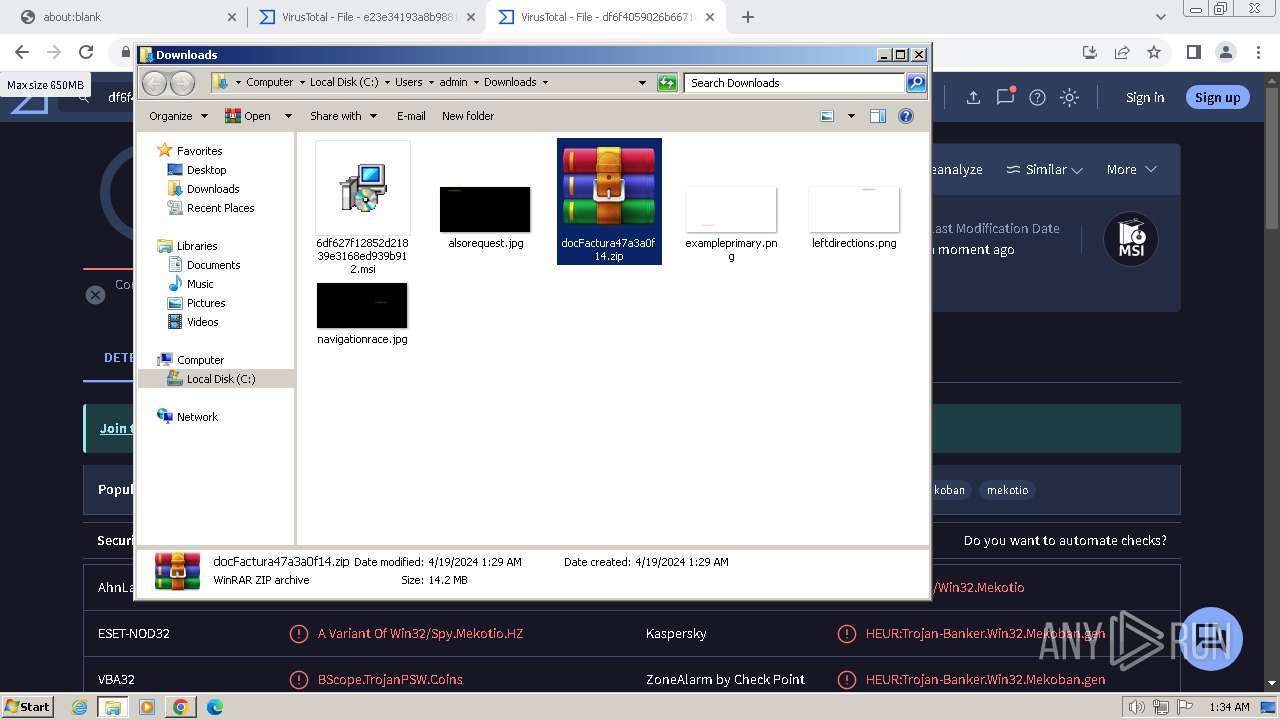Bookmark this page with the star icon
Image resolution: width=1280 pixels, height=720 pixels.
click(1154, 52)
